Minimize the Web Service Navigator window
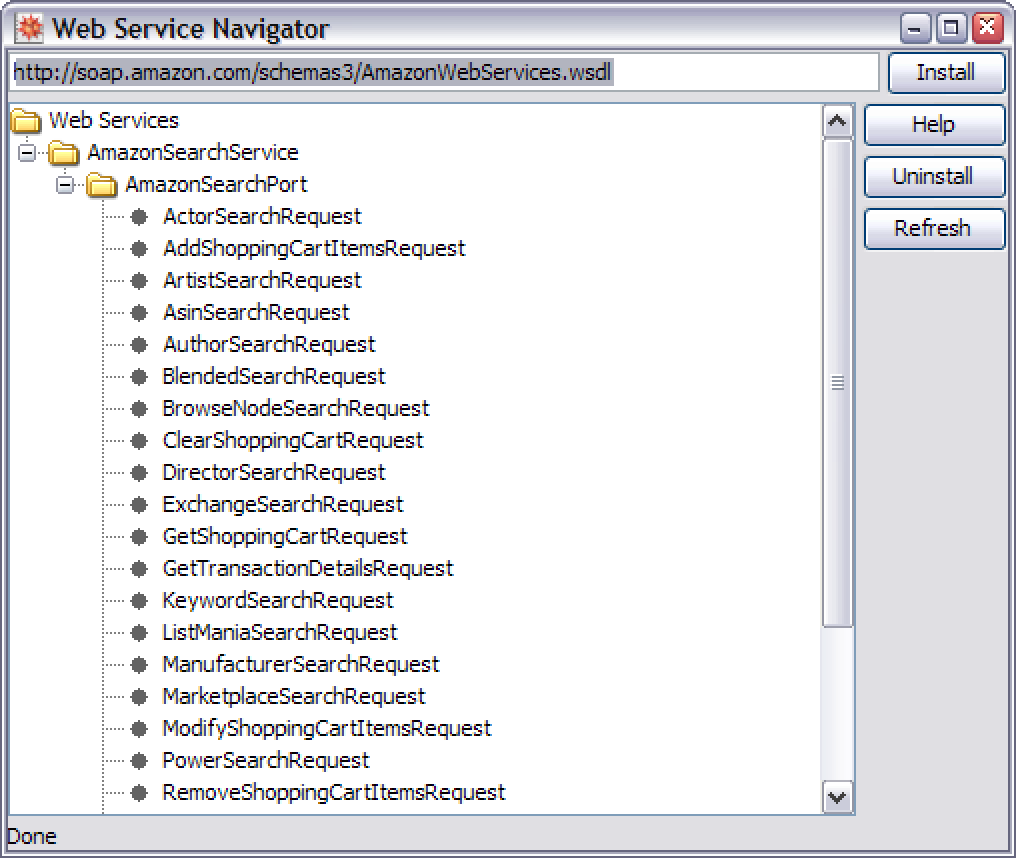1018x860 pixels. click(x=916, y=29)
